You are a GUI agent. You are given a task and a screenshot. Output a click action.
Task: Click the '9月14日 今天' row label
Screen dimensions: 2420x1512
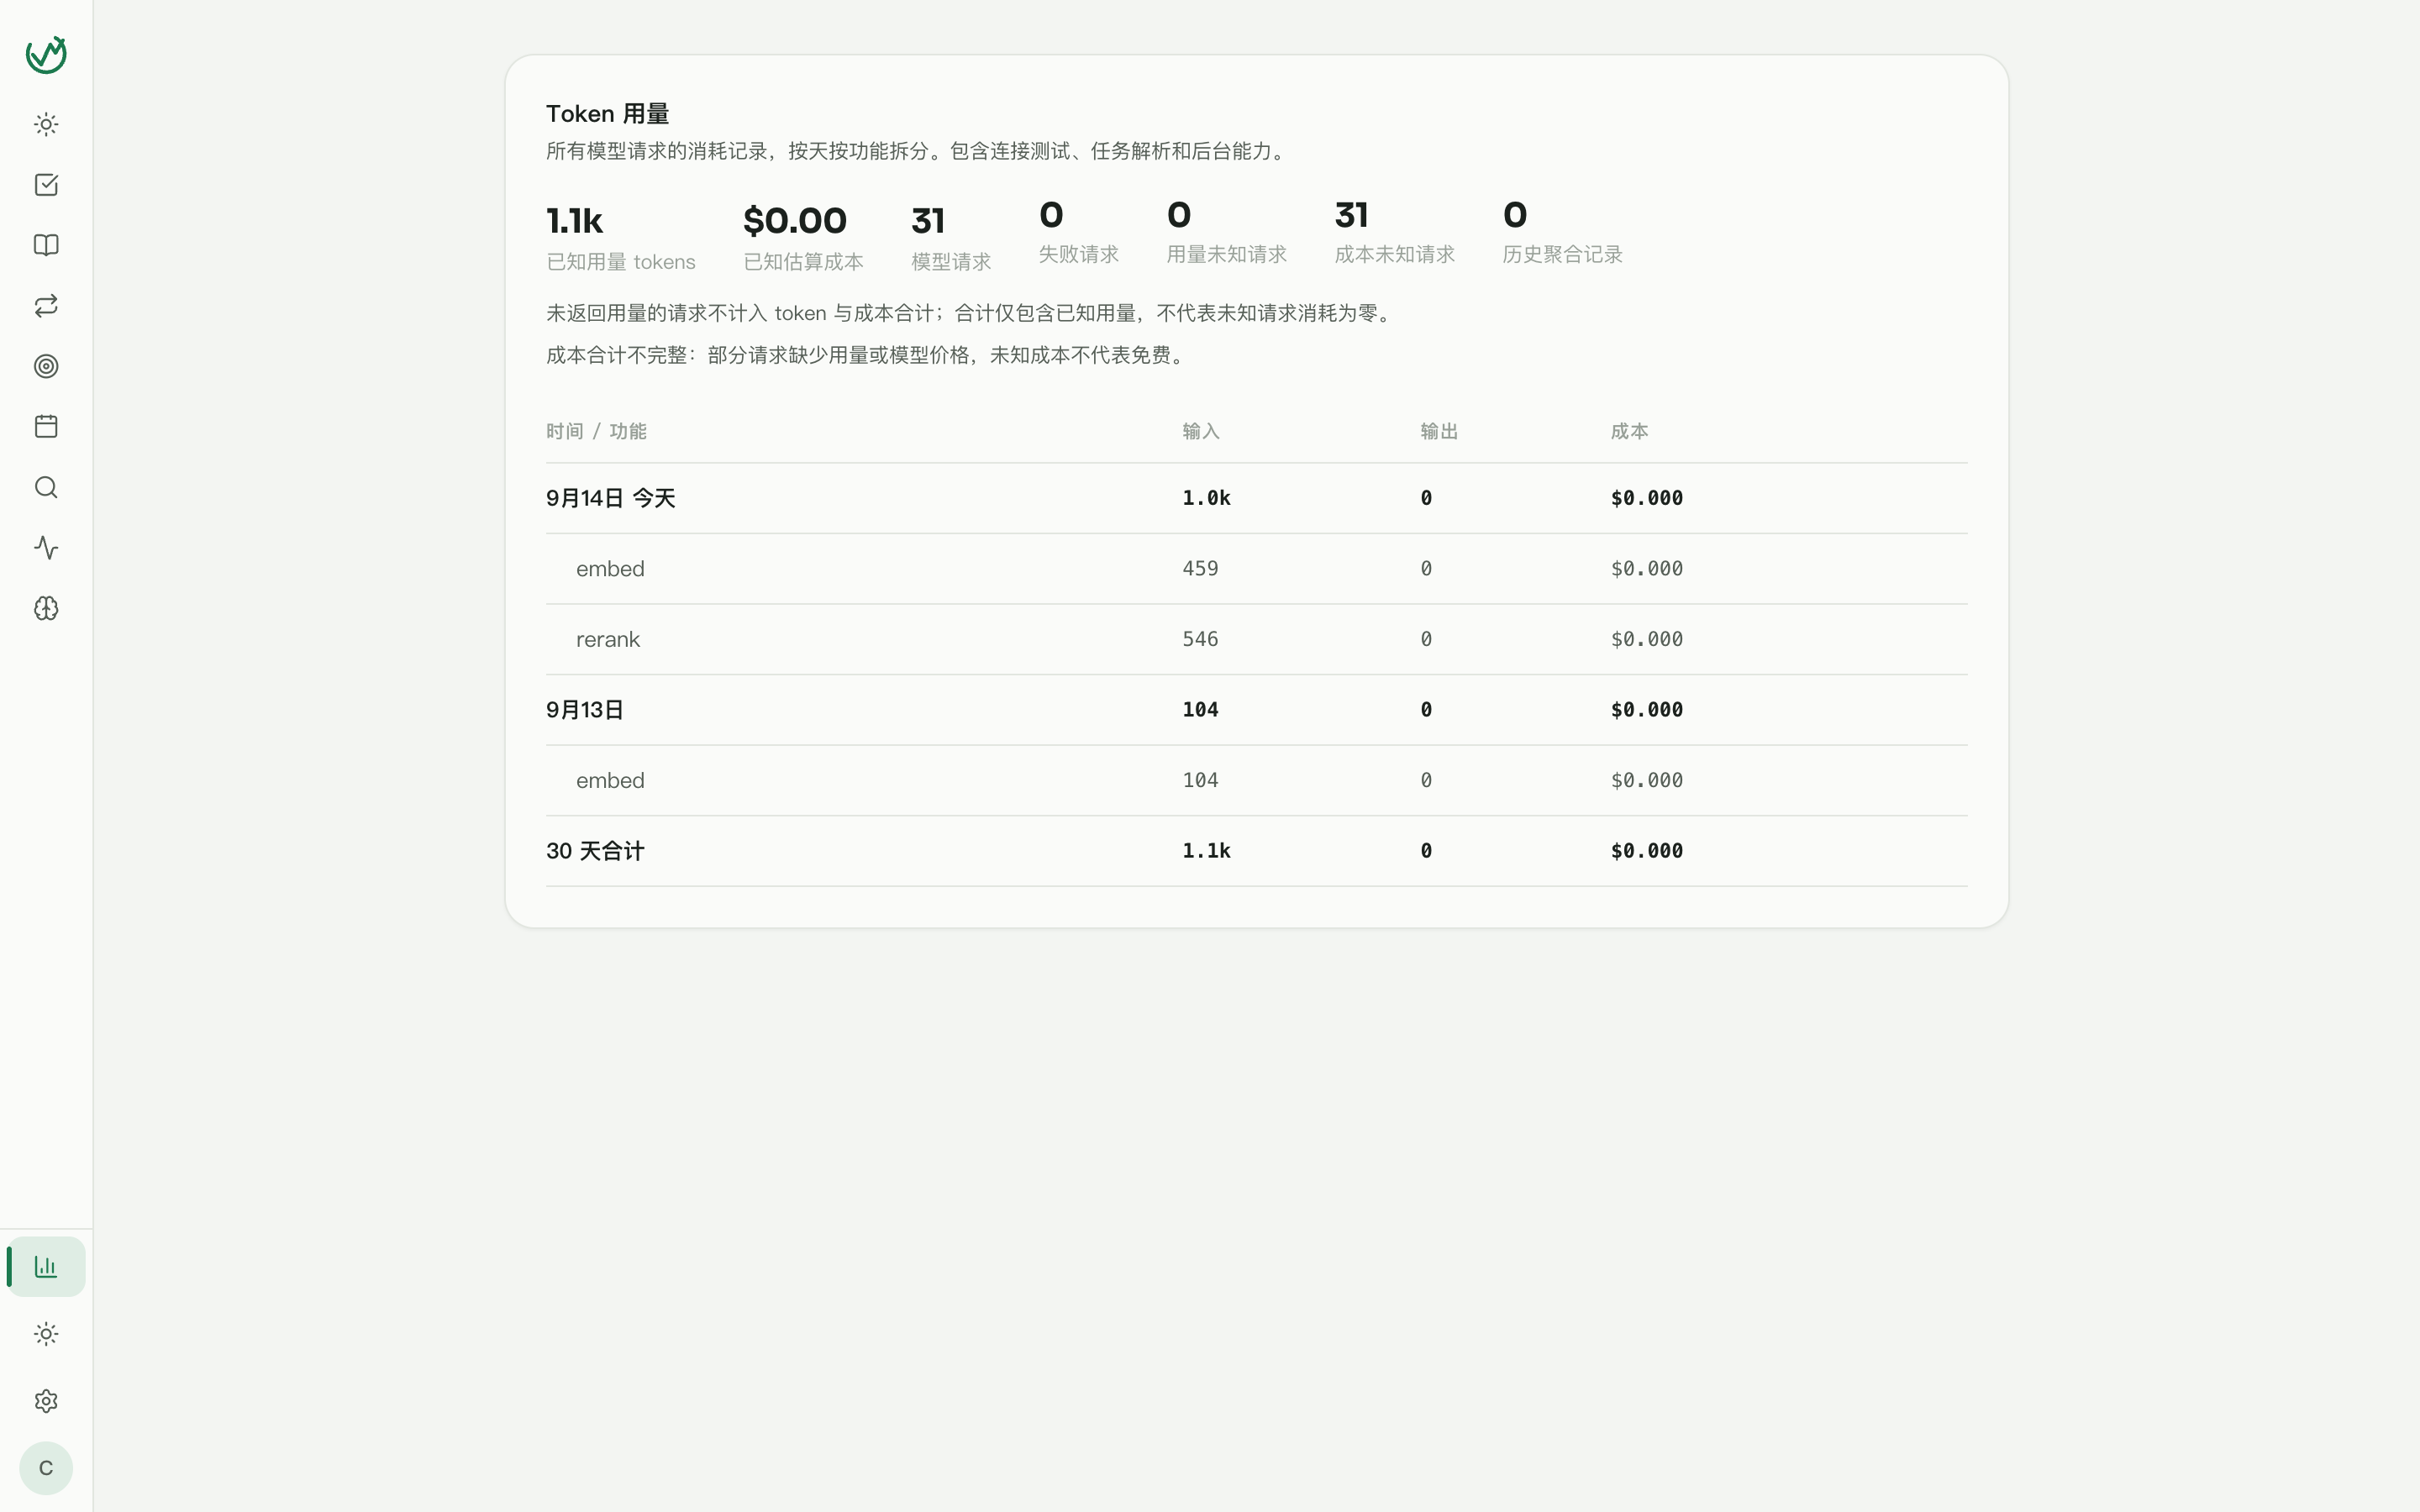pos(611,498)
